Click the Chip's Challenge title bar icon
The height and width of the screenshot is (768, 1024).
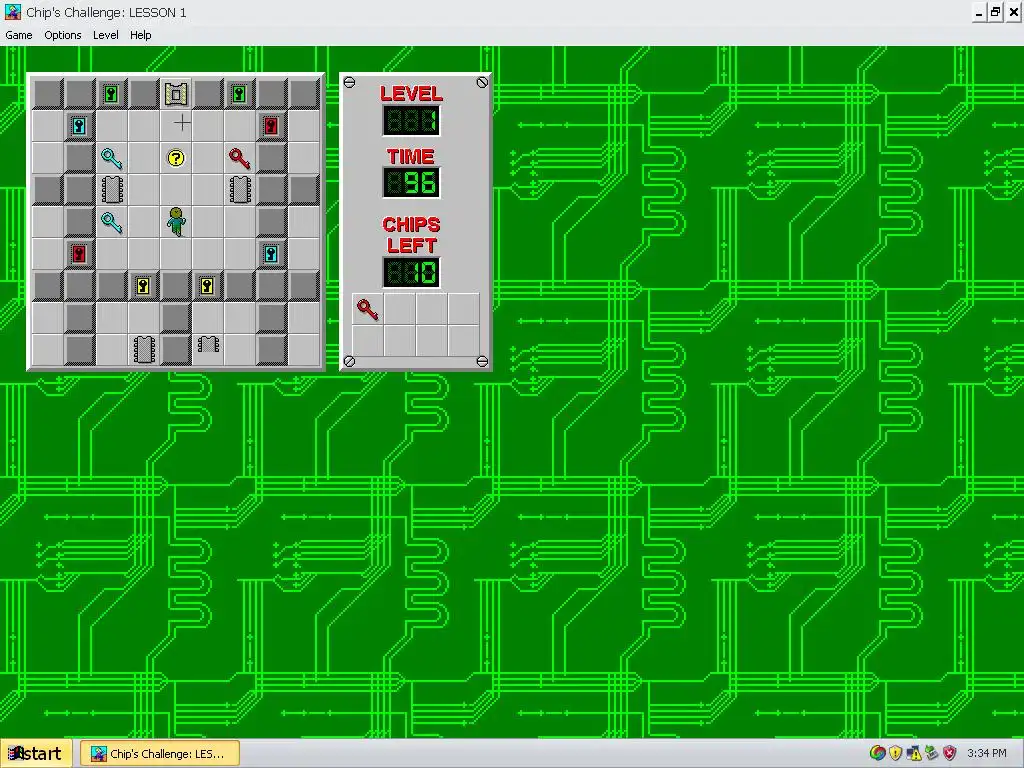tap(12, 12)
